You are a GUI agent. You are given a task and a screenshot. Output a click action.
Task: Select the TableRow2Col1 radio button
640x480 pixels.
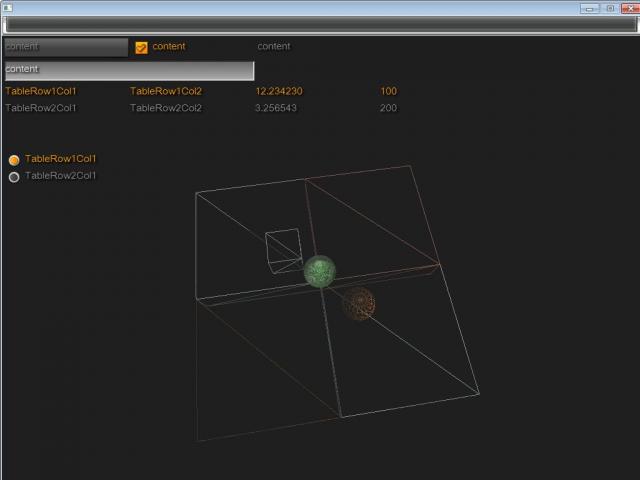[14, 177]
